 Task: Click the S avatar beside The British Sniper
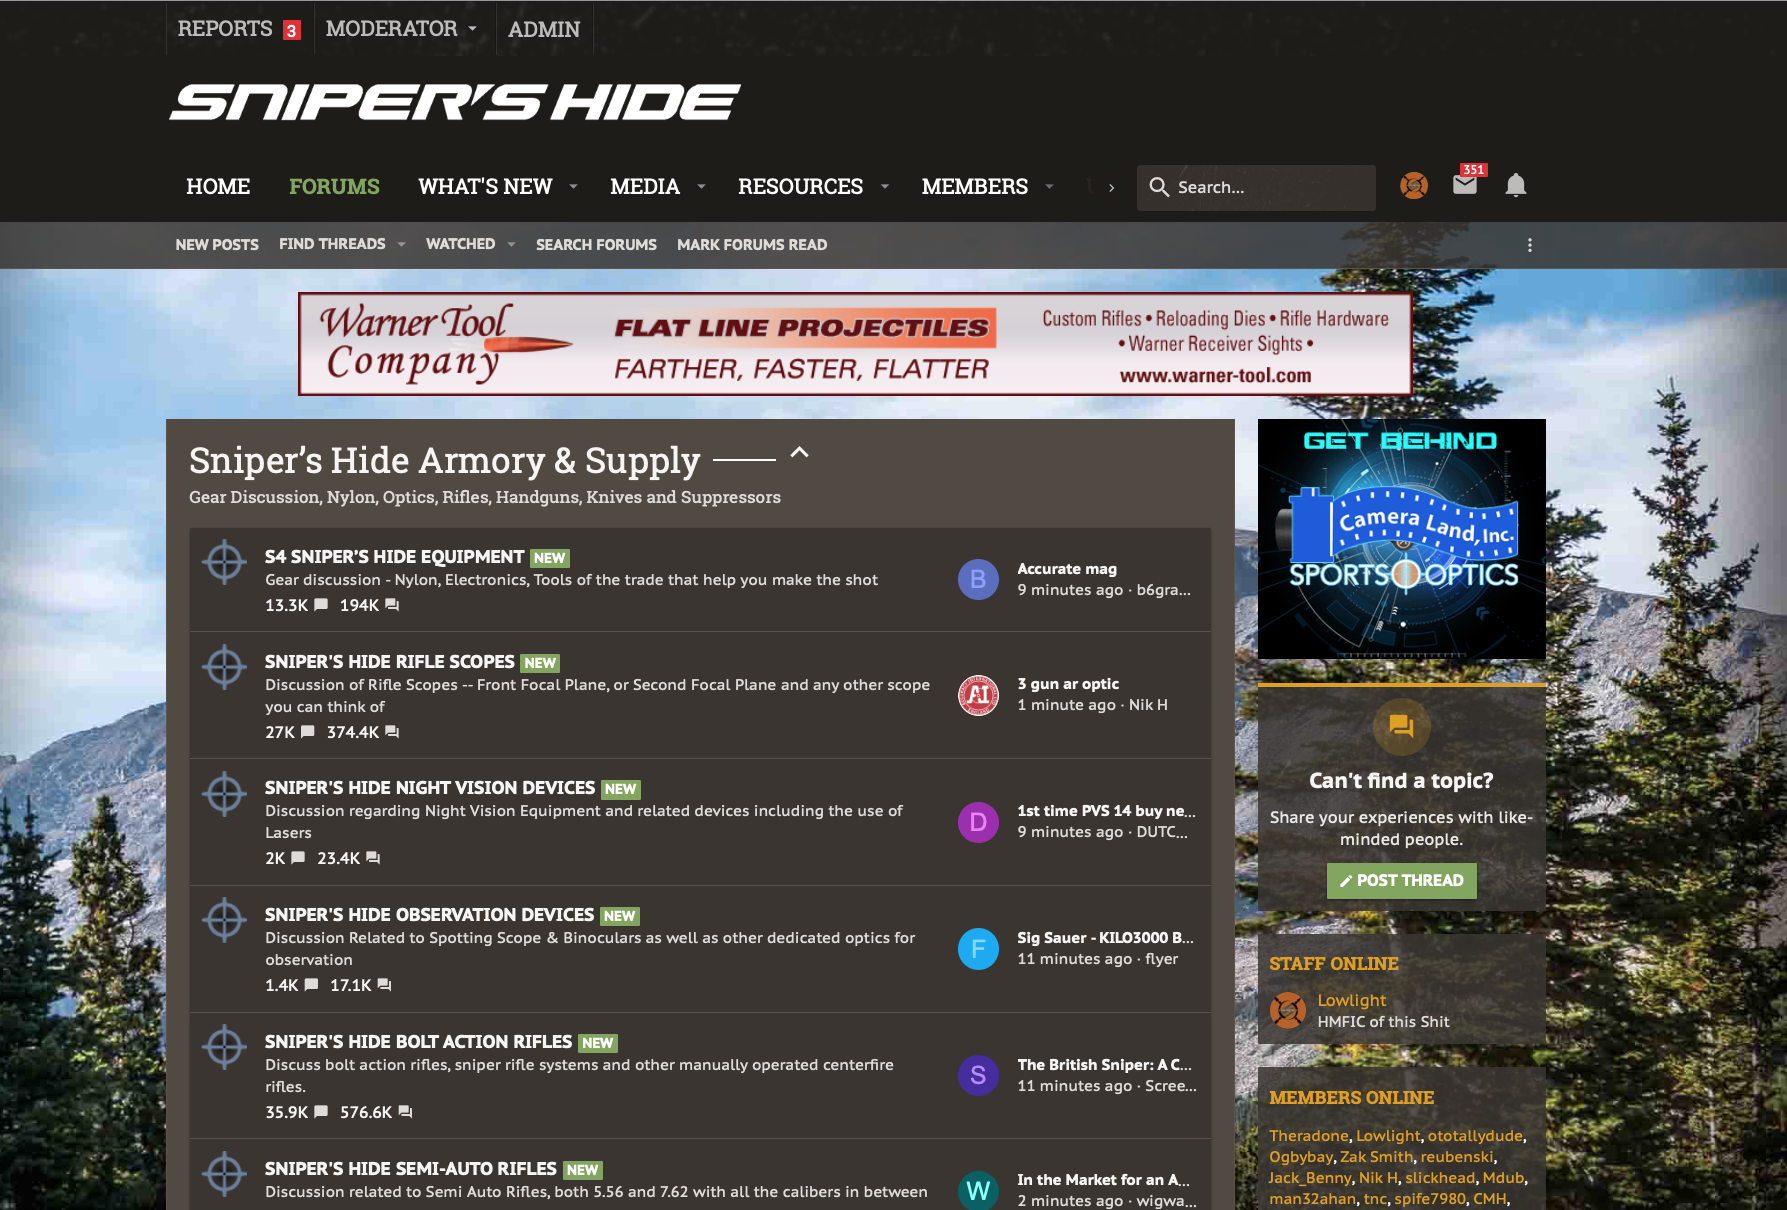[978, 1075]
